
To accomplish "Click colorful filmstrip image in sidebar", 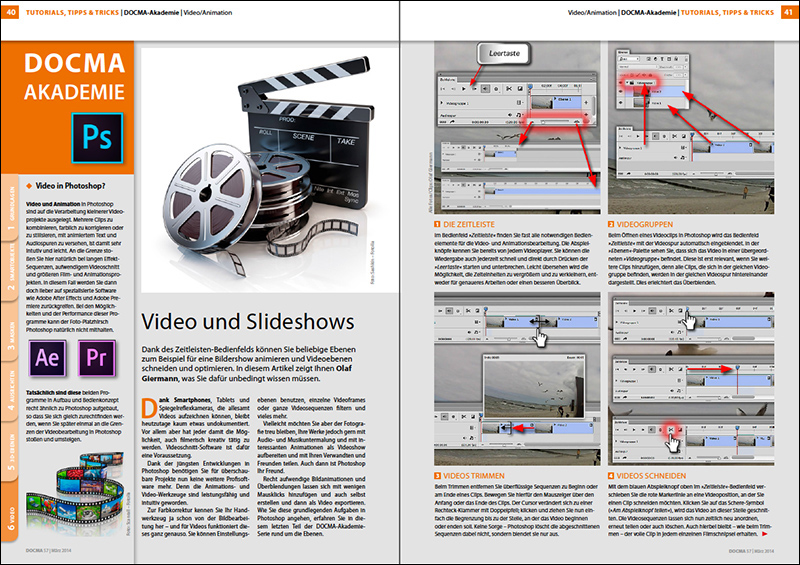I will coord(75,493).
